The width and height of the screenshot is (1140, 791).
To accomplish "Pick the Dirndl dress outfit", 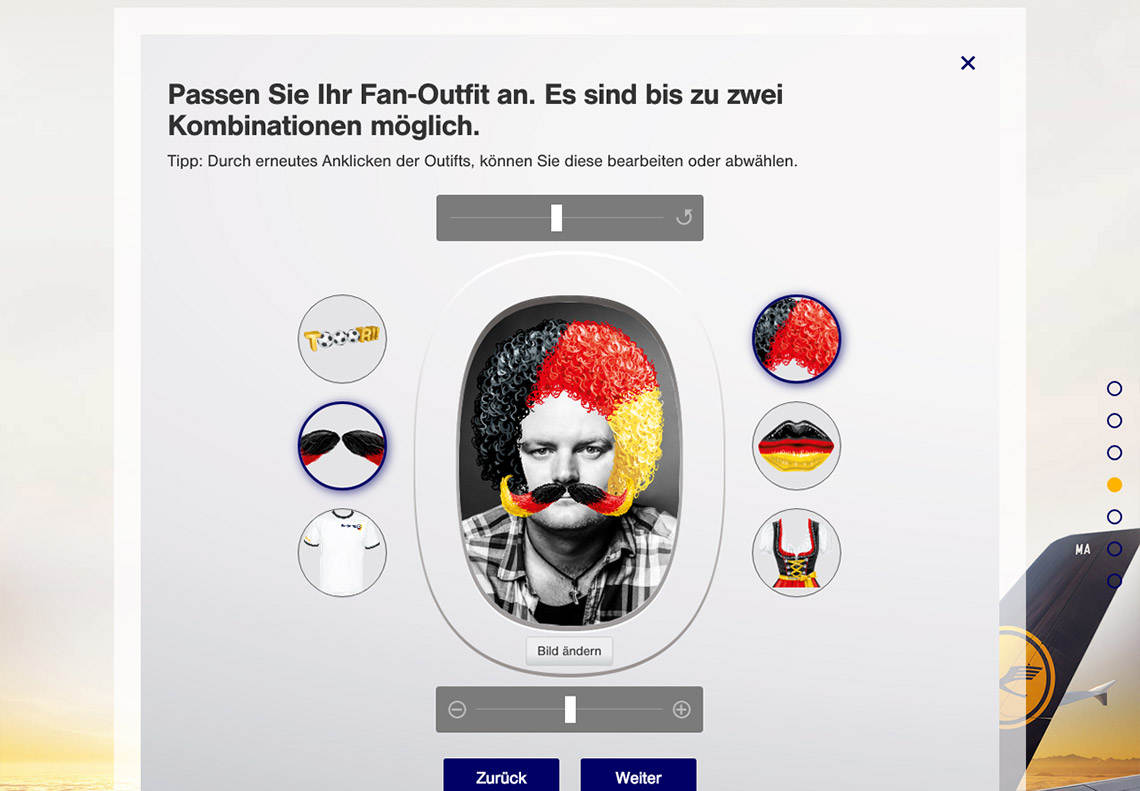I will [x=796, y=553].
